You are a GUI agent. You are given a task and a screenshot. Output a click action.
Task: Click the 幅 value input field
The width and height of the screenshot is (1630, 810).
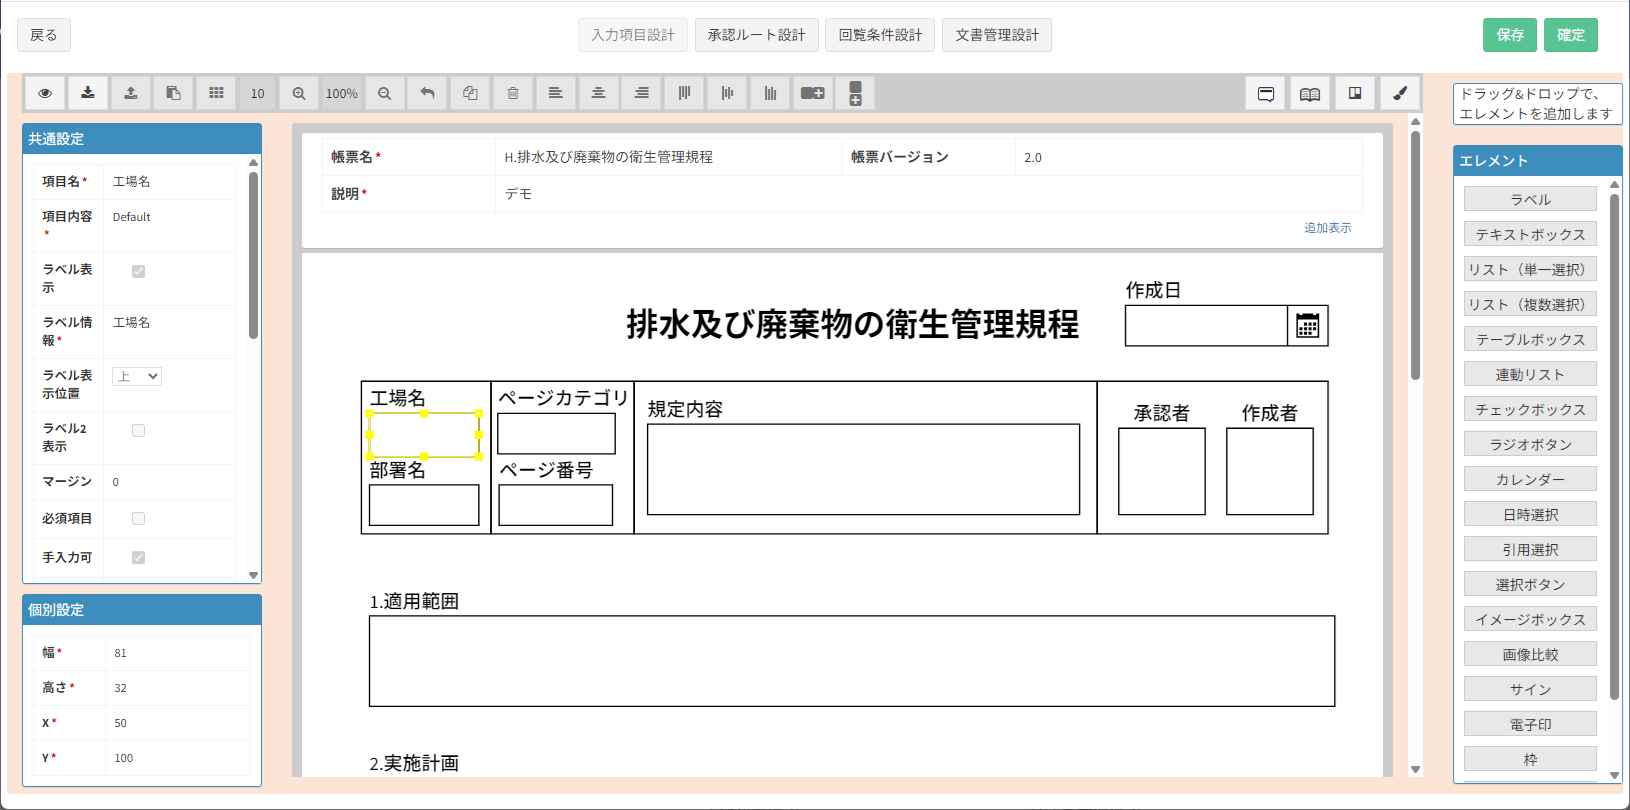(x=175, y=653)
